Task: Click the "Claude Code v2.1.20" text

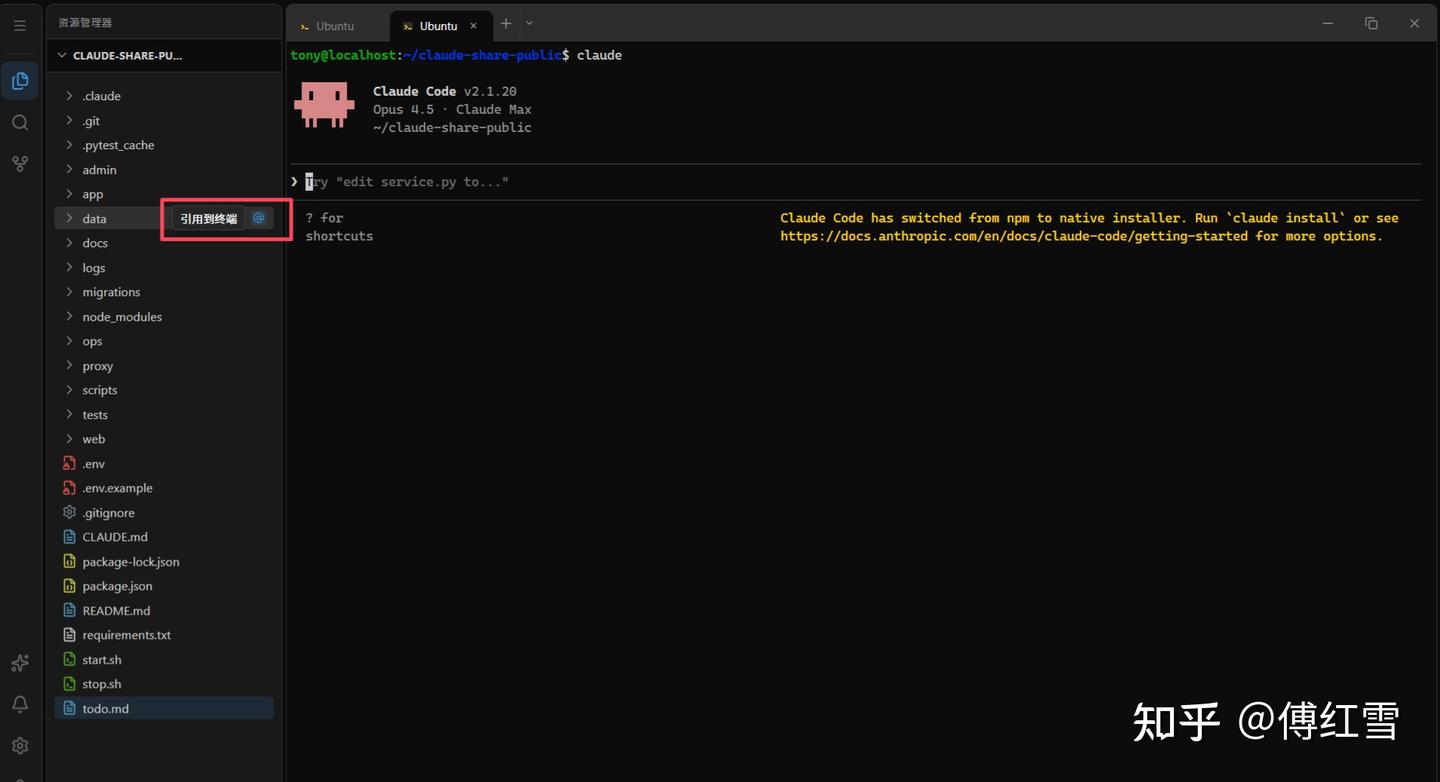Action: [x=445, y=91]
